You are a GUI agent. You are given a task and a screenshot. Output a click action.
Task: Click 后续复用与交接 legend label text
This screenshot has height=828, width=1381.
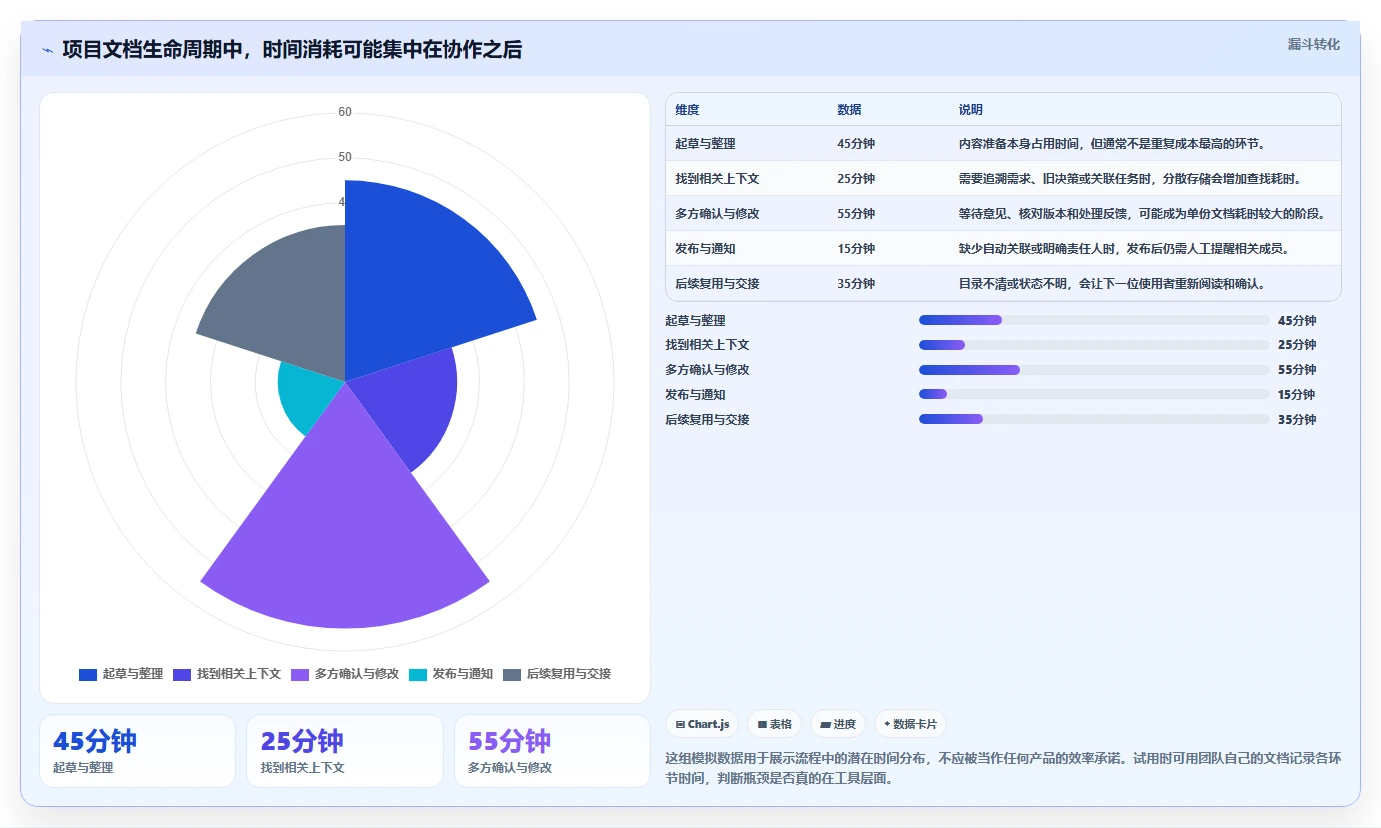(569, 674)
